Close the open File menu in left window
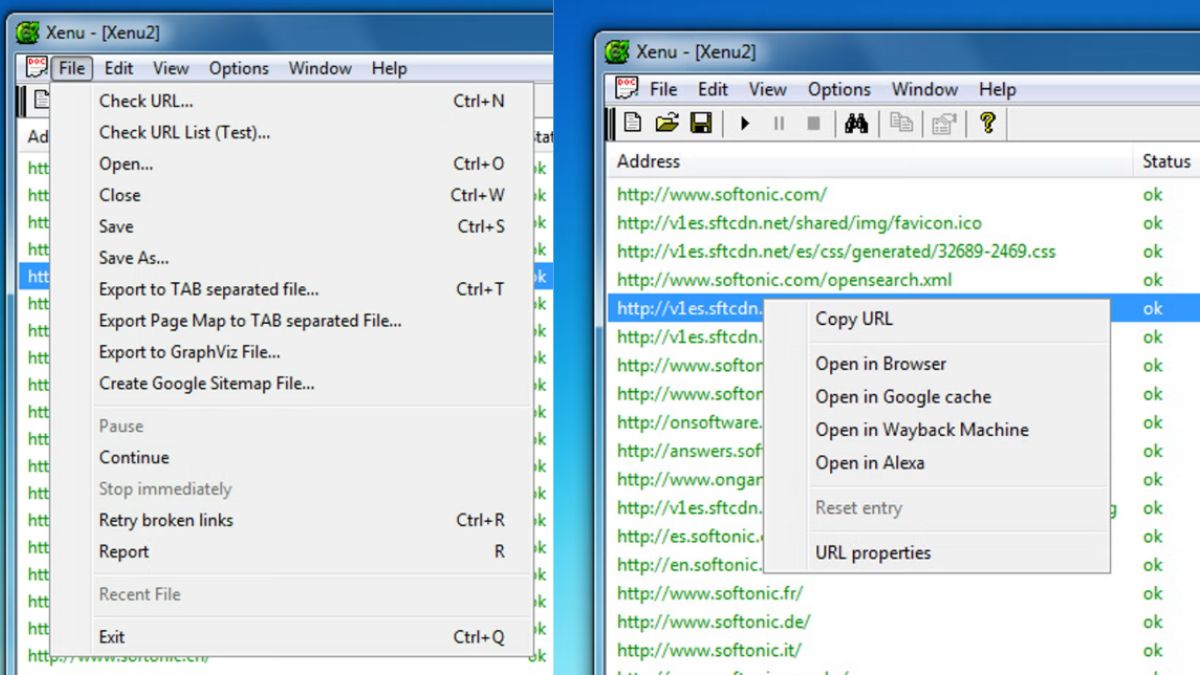 (x=72, y=68)
